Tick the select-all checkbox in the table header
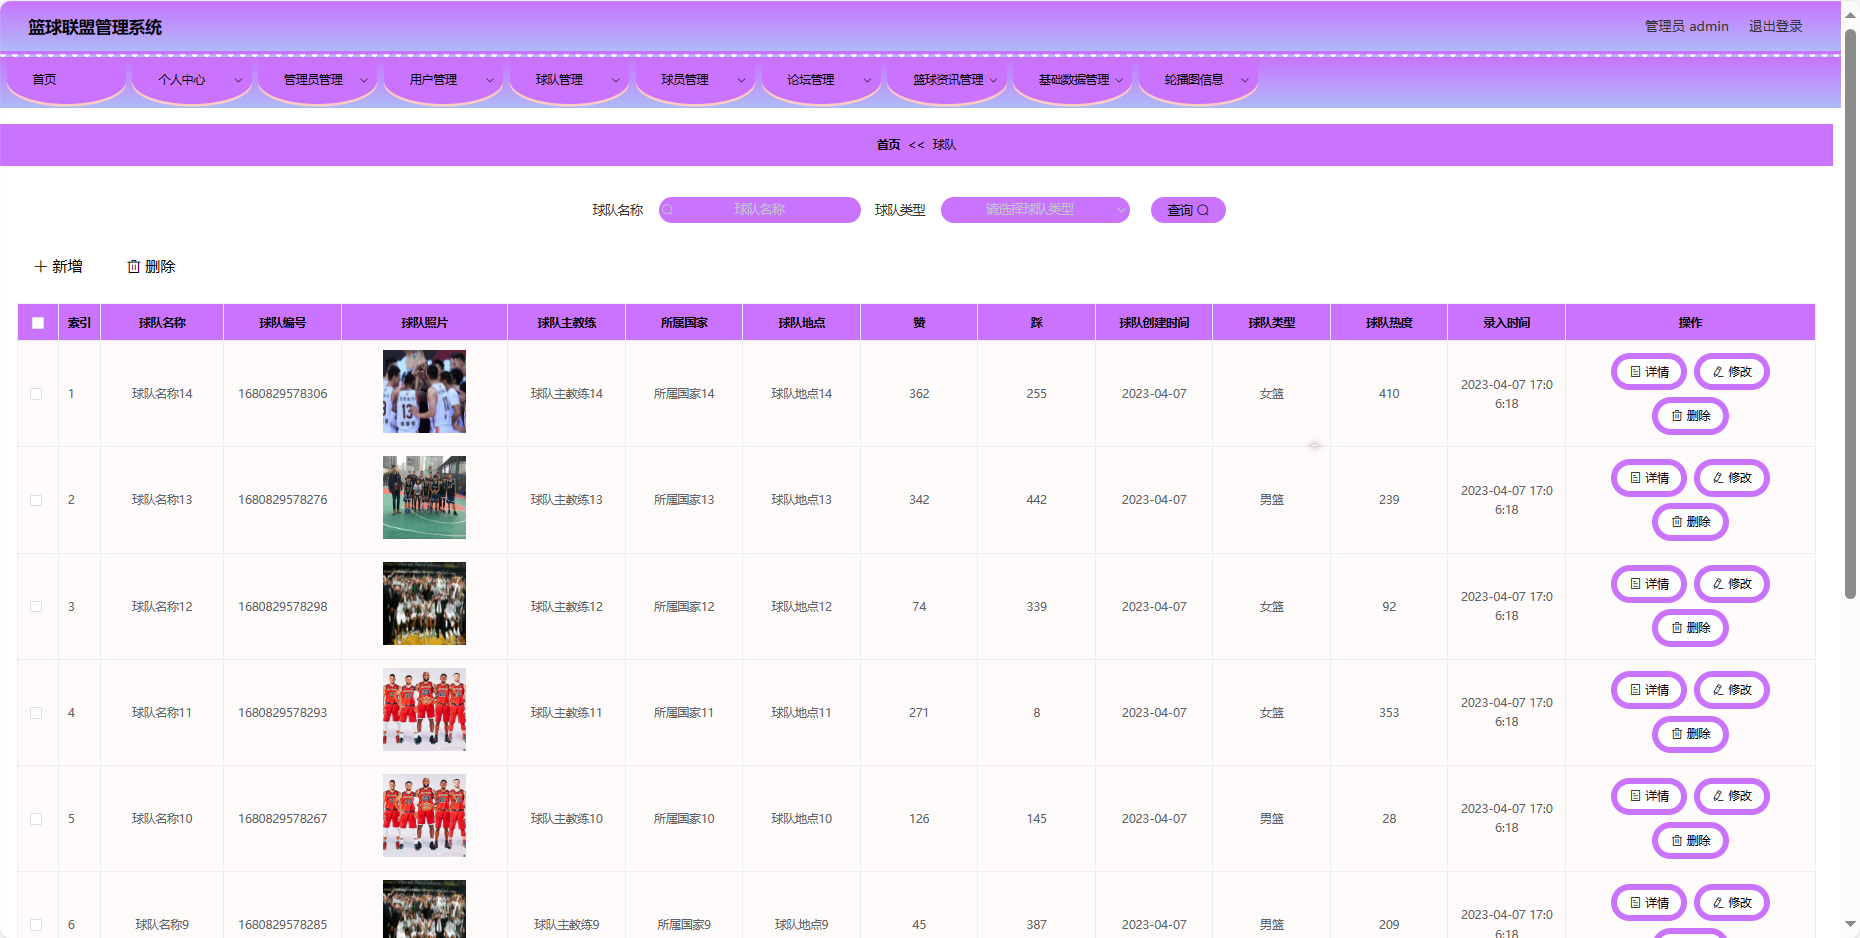The image size is (1860, 938). click(38, 323)
